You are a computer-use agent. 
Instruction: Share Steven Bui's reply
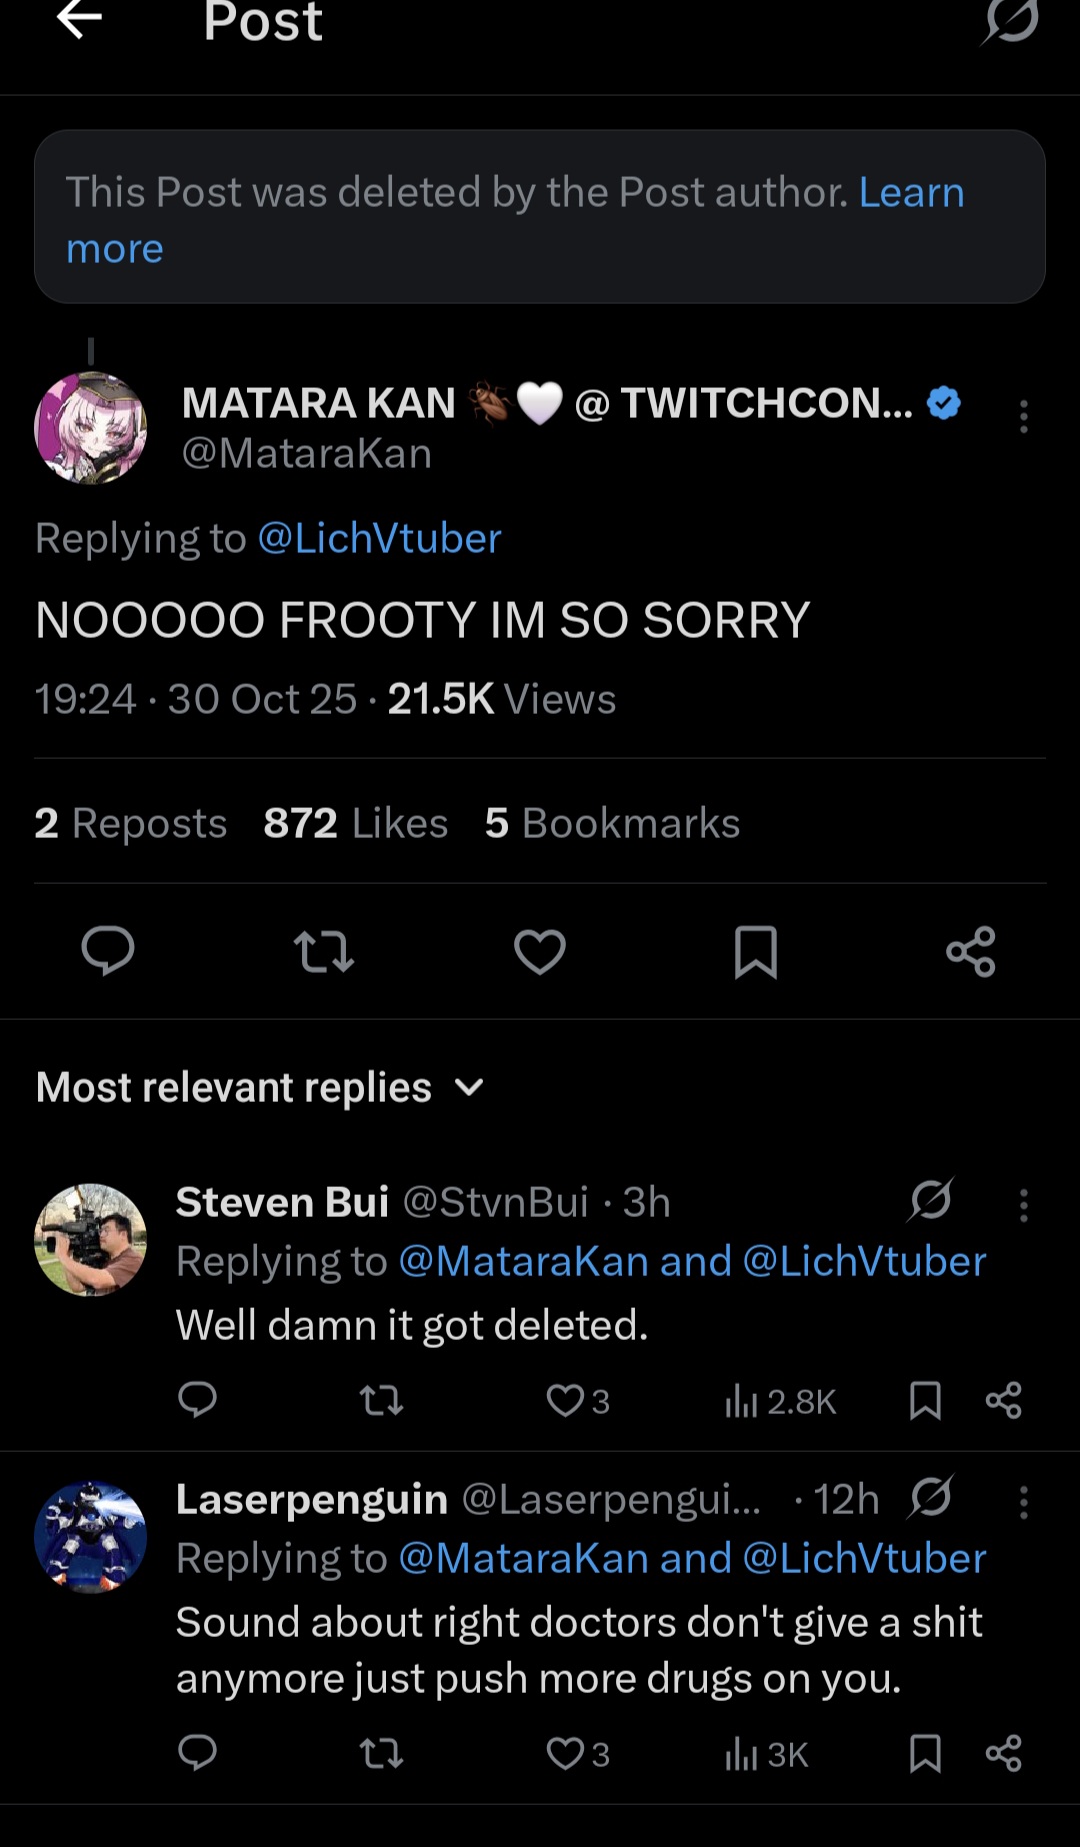pyautogui.click(x=1003, y=1400)
